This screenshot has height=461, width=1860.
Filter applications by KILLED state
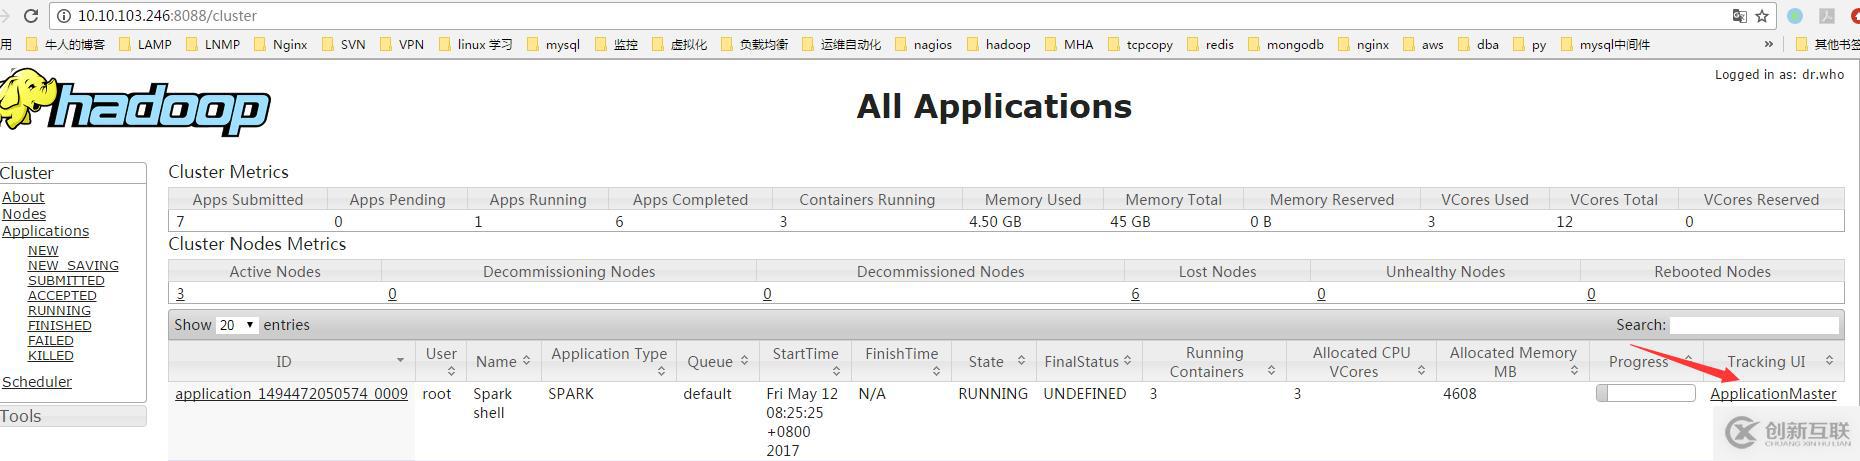(51, 356)
